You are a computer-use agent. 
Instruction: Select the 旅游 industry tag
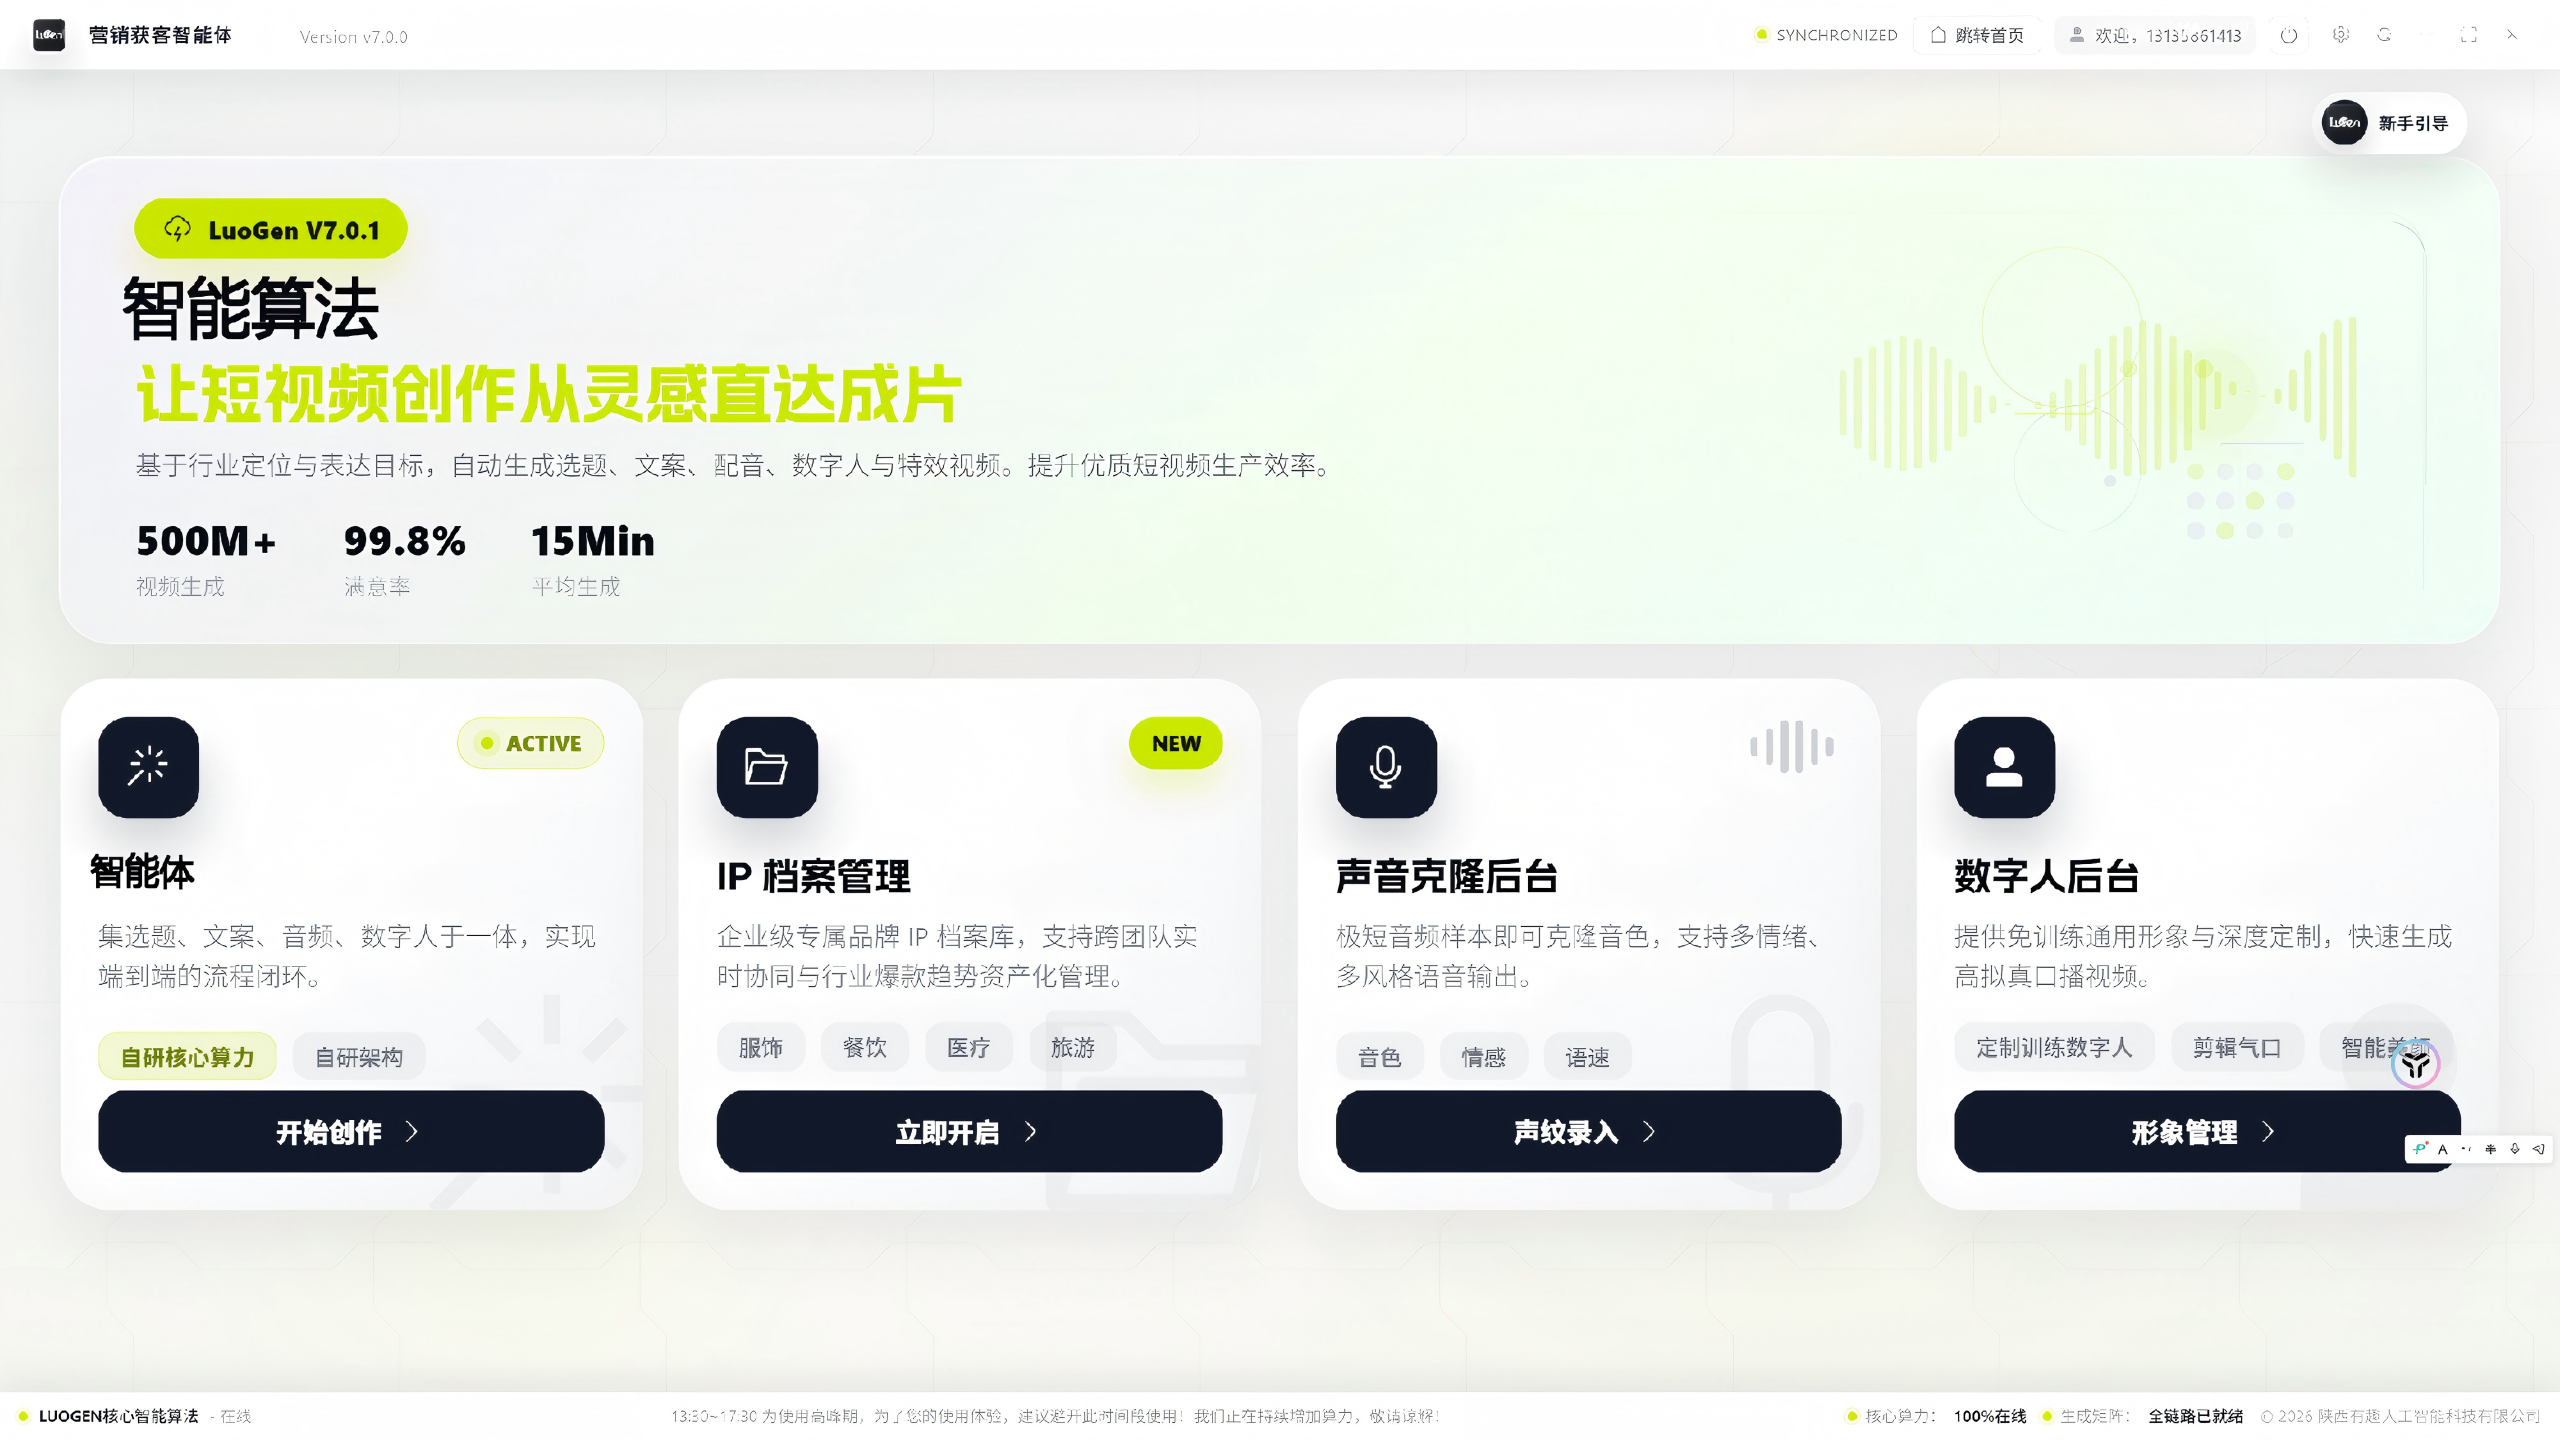pos(1073,1047)
